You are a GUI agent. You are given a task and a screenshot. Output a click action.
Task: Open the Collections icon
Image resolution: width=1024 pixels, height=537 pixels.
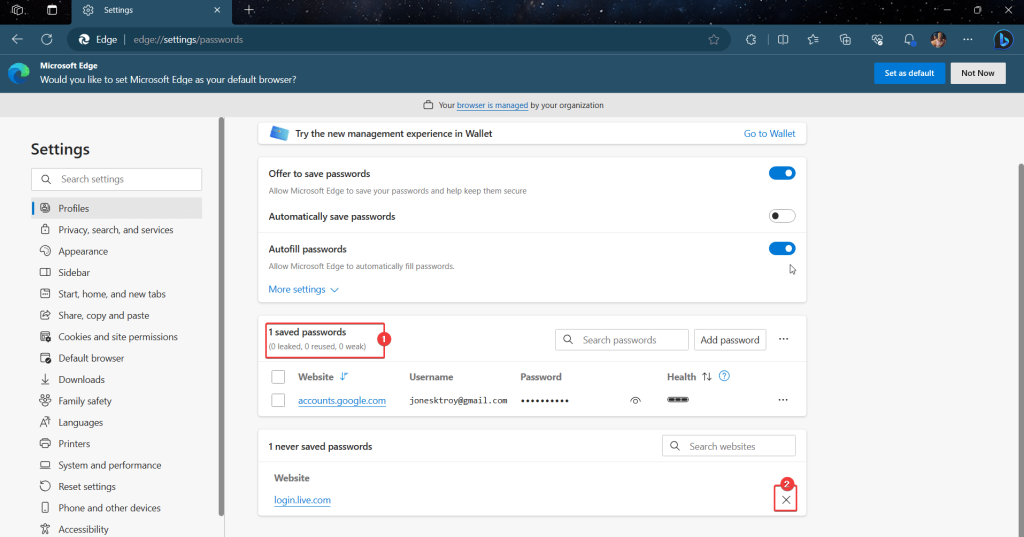(x=845, y=40)
